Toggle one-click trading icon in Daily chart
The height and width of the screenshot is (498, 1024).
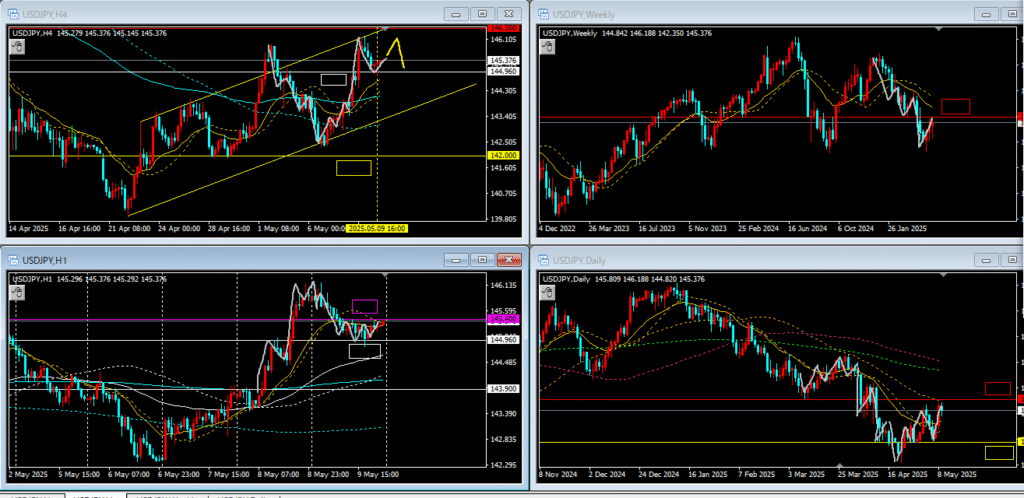[548, 292]
